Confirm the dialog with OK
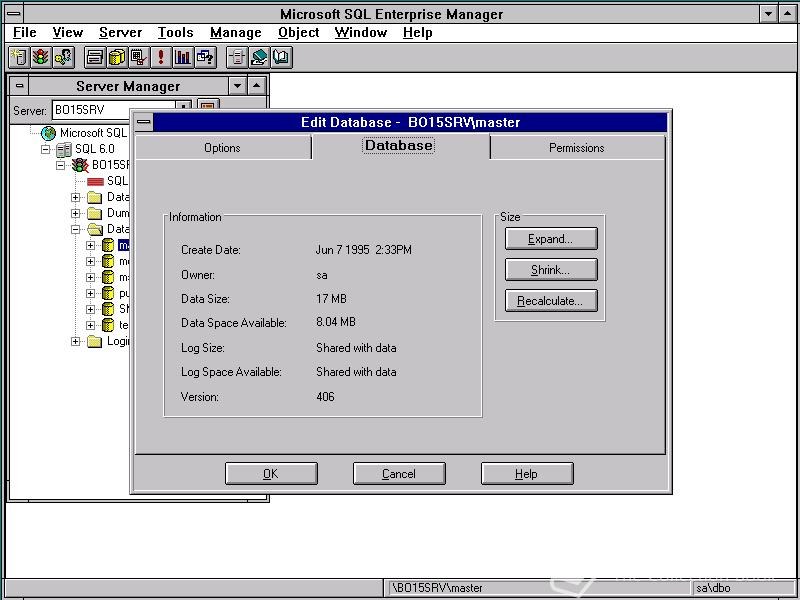Image resolution: width=800 pixels, height=600 pixels. pos(271,474)
